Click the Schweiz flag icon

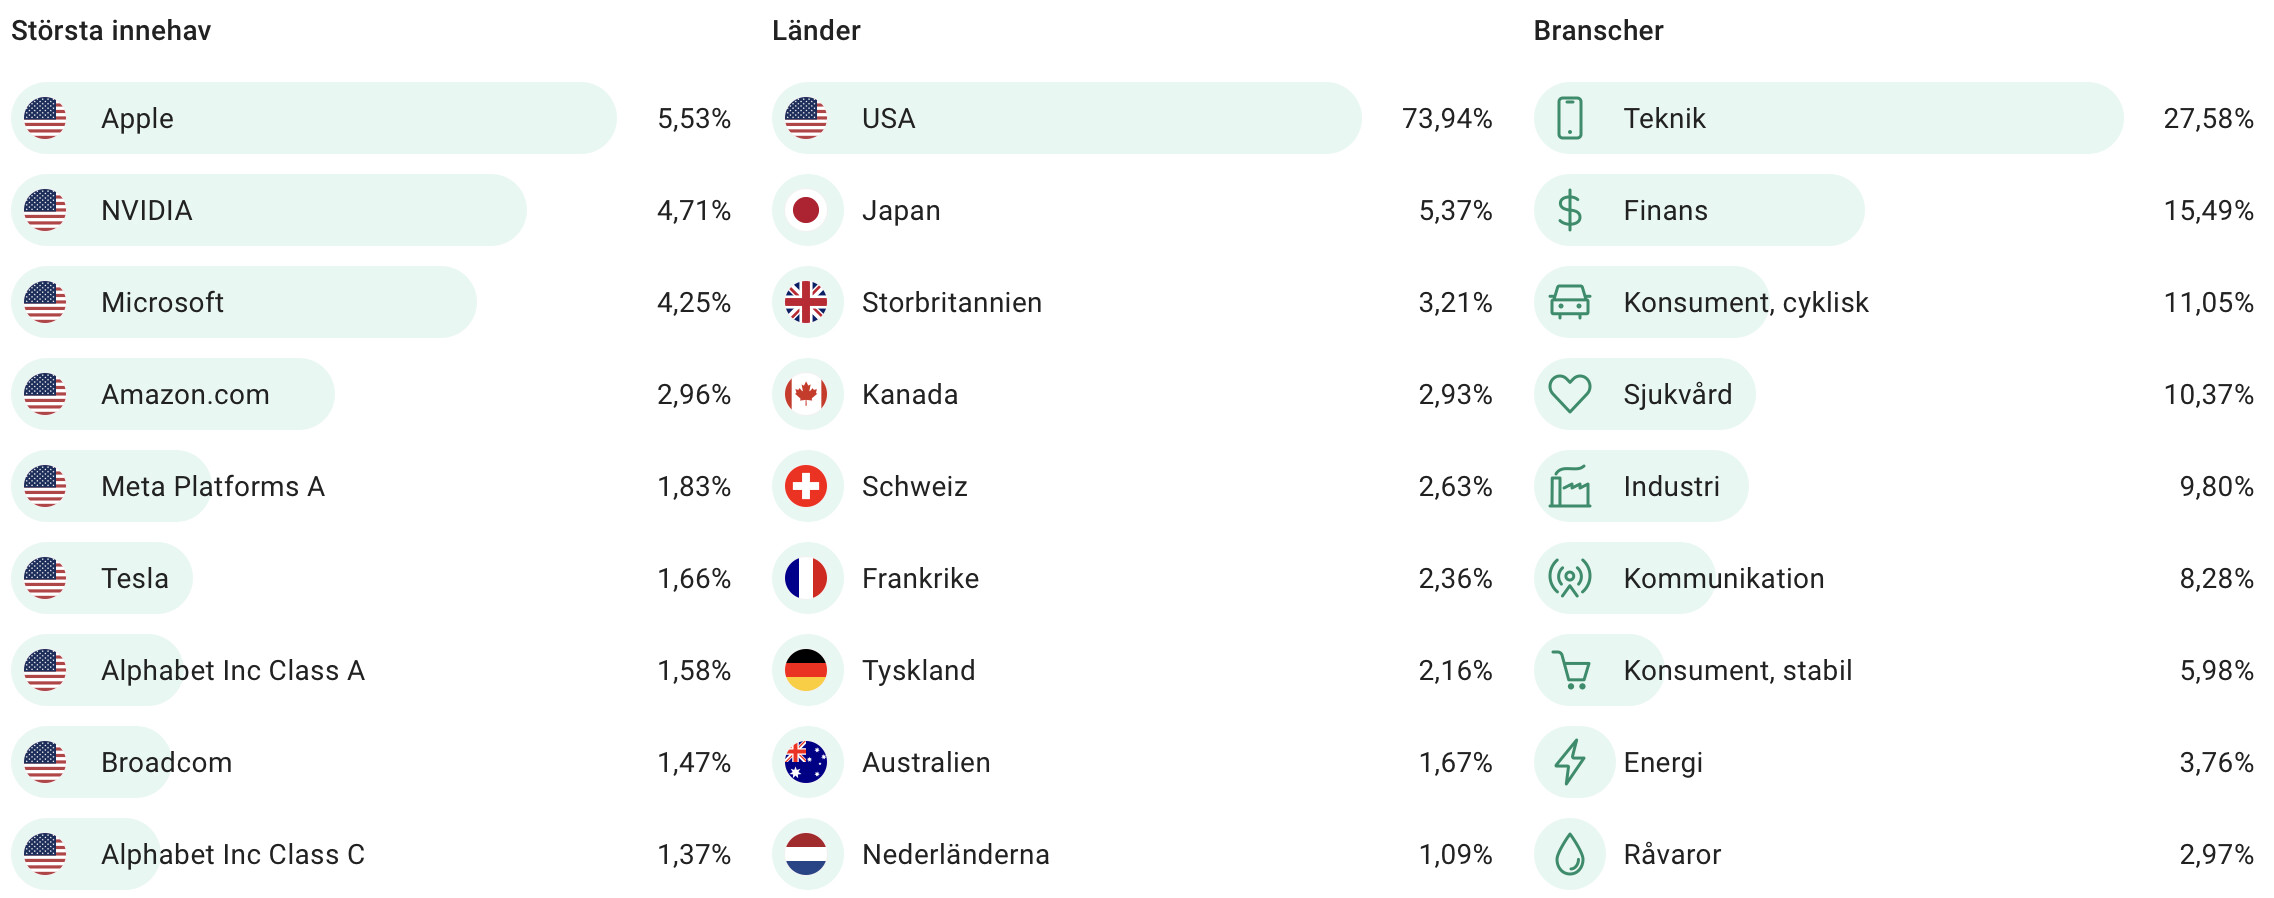tap(806, 486)
